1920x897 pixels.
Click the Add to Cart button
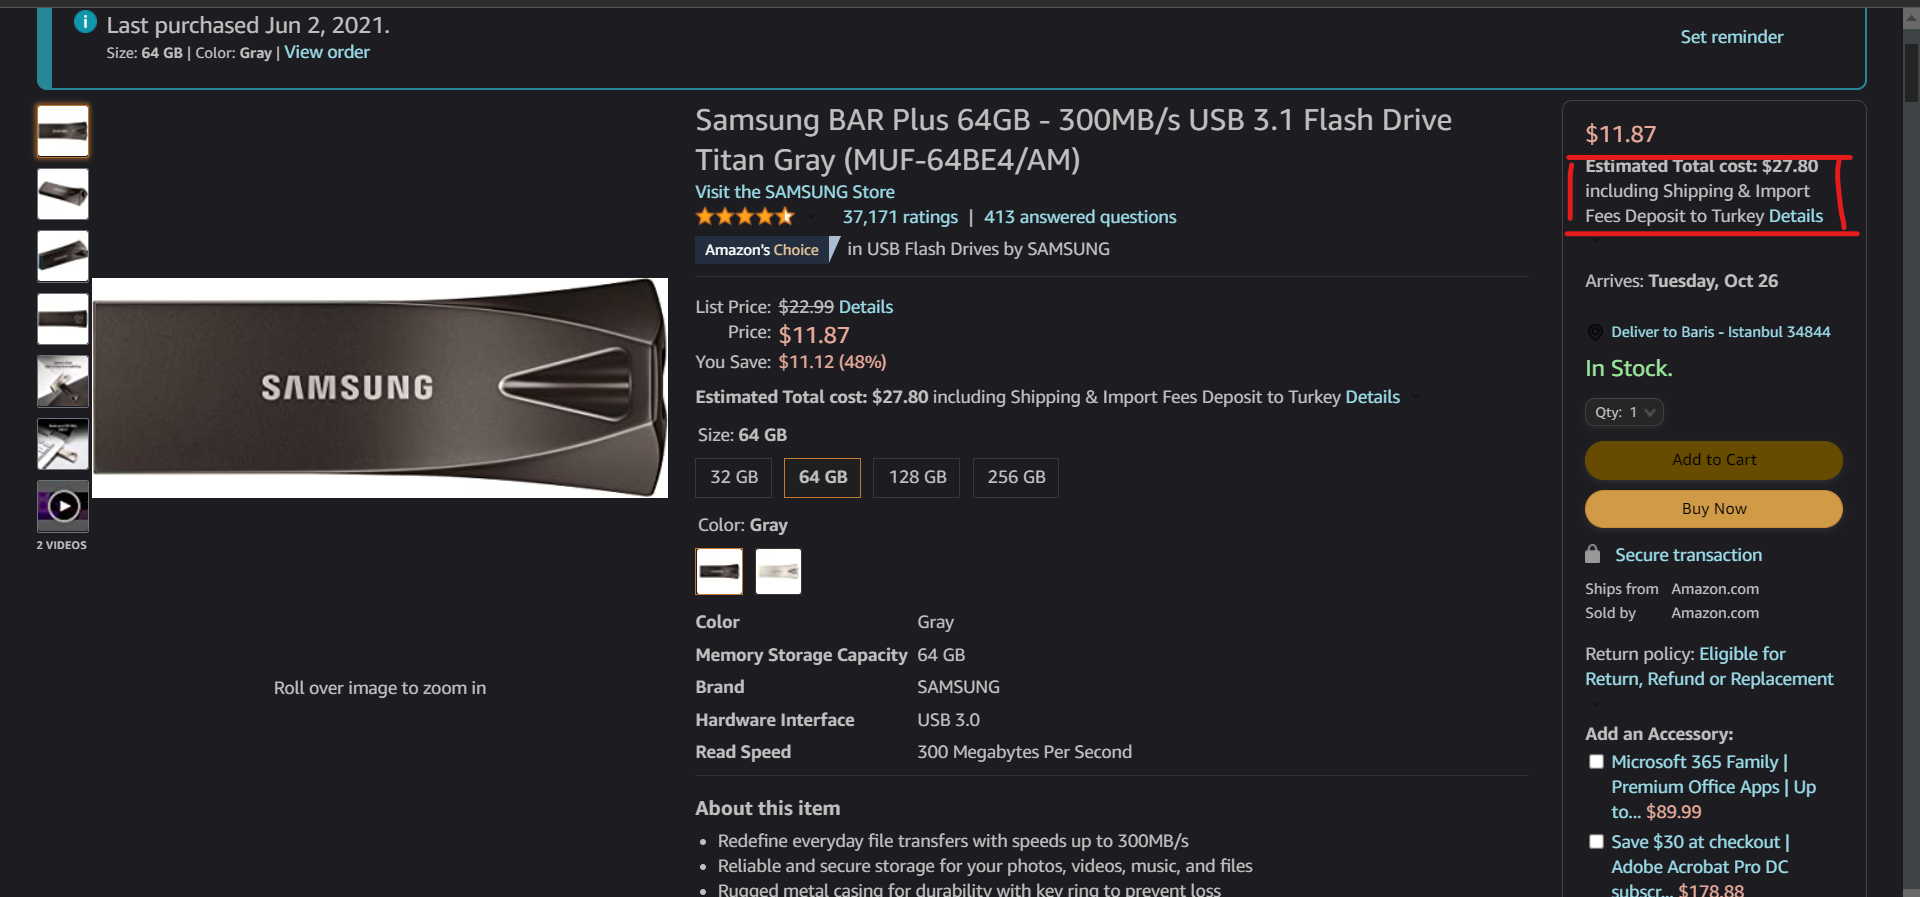pos(1713,460)
